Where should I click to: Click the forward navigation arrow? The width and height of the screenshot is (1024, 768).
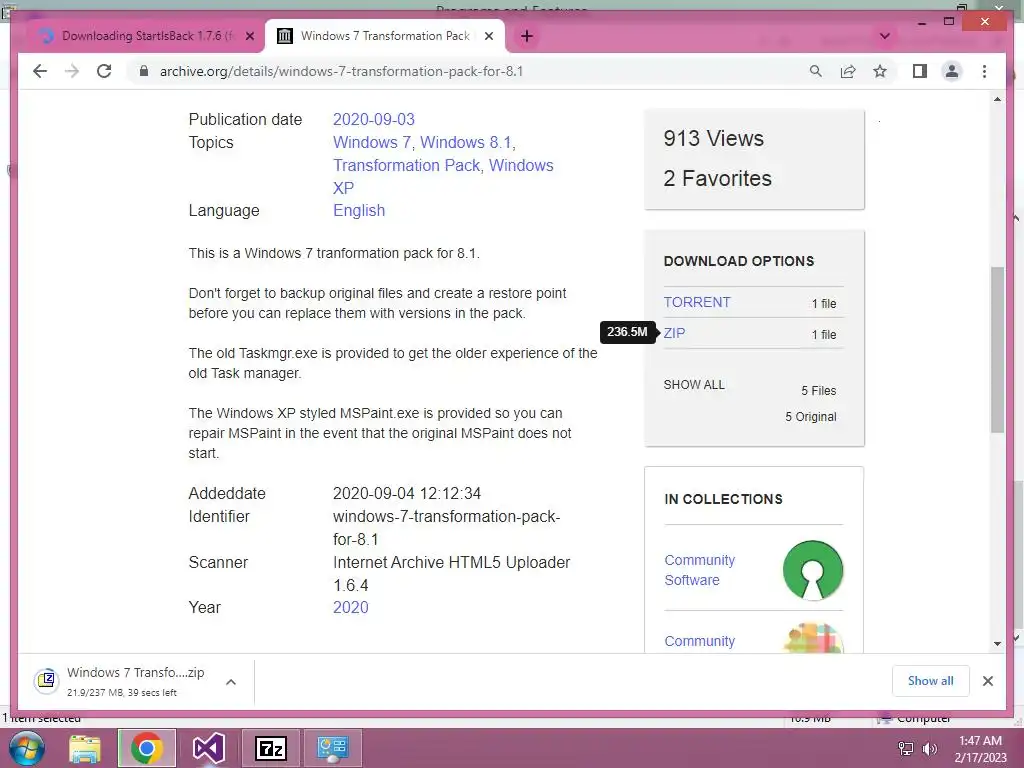pyautogui.click(x=72, y=71)
